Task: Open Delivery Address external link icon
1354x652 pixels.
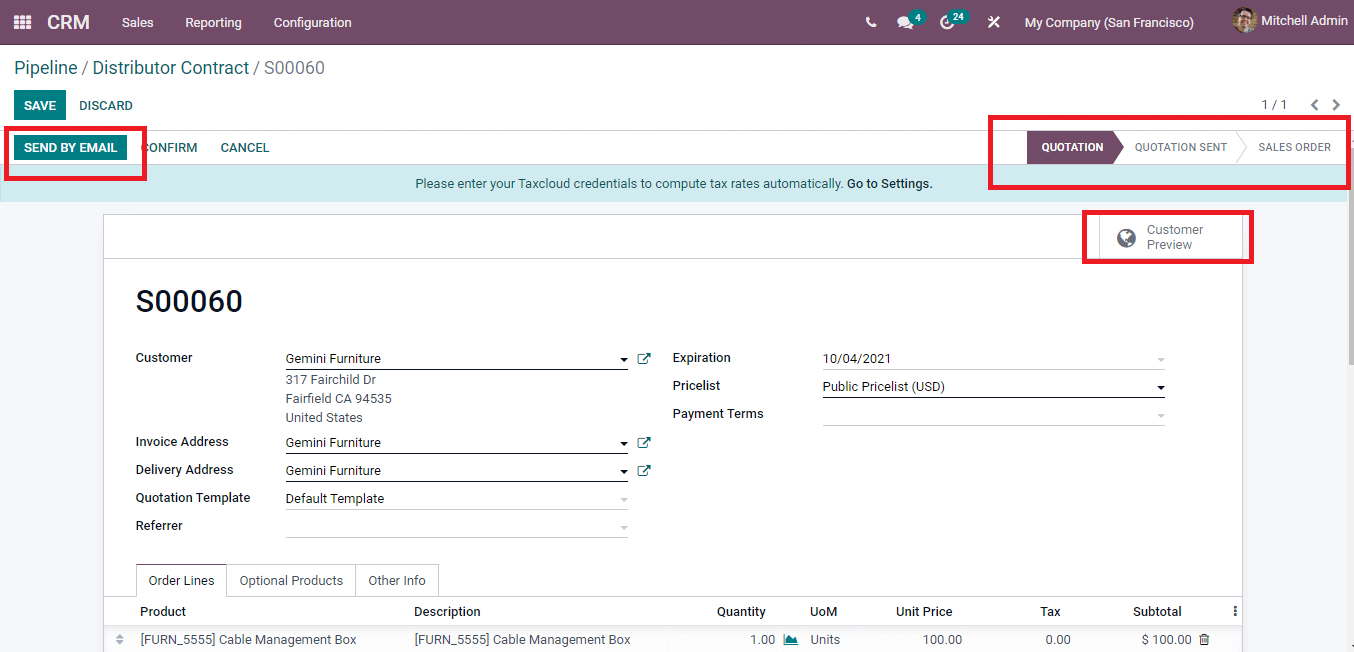Action: point(644,470)
